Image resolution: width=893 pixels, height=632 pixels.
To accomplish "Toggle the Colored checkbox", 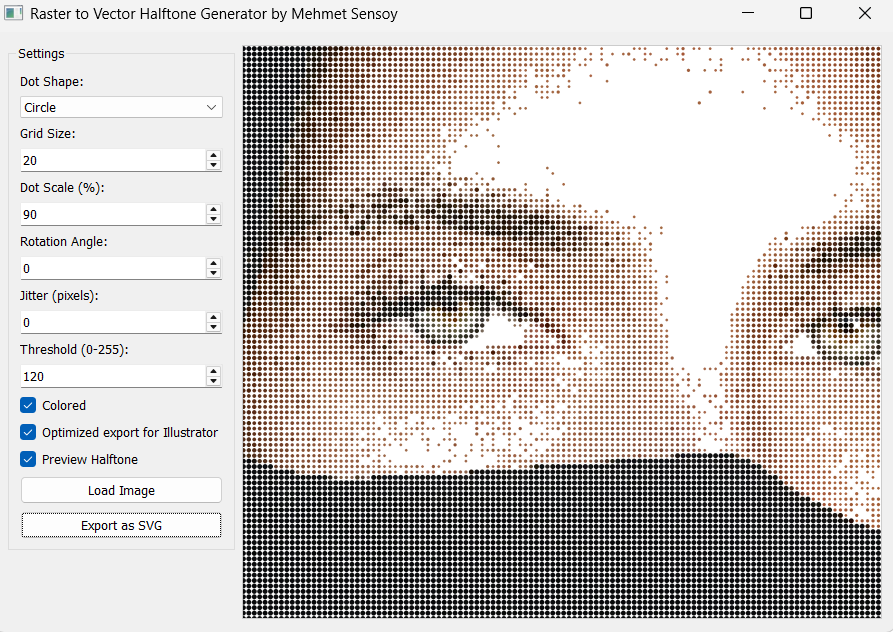I will pyautogui.click(x=28, y=405).
